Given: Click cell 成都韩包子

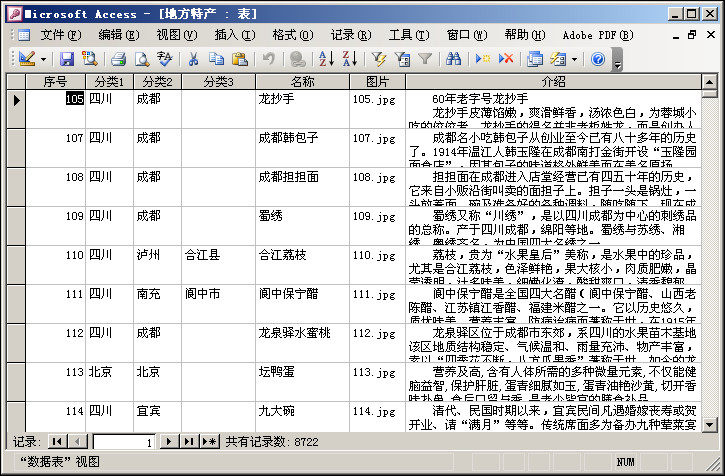Looking at the screenshot, I should click(x=302, y=148).
